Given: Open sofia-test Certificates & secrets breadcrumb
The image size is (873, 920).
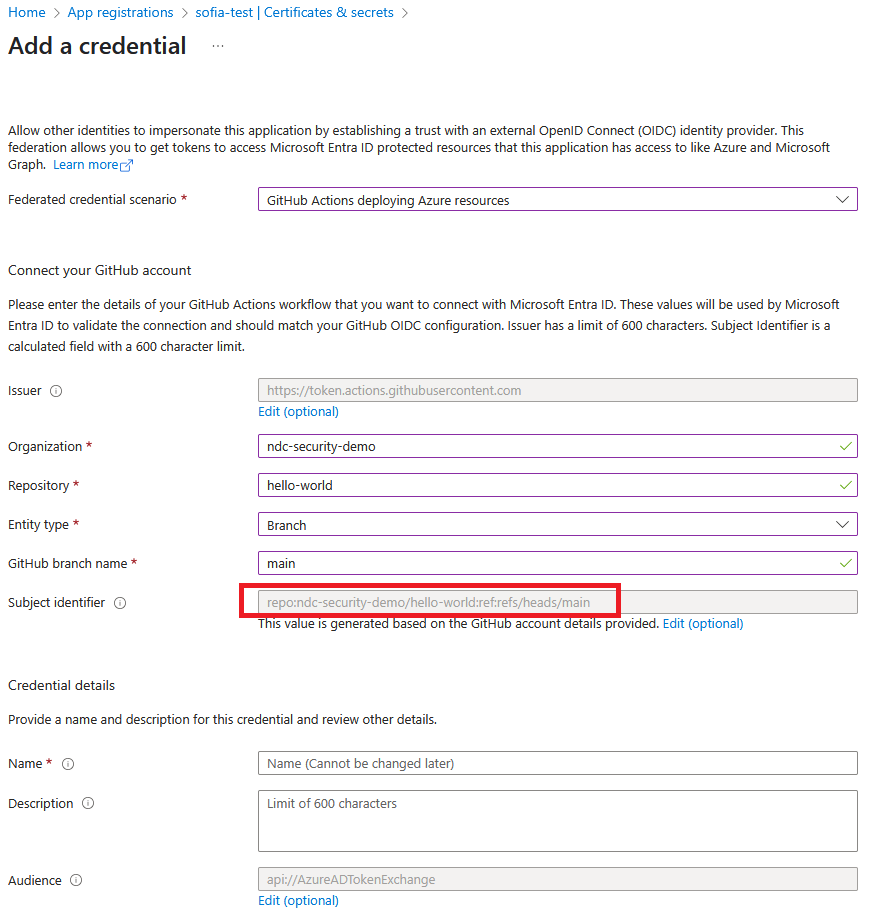Looking at the screenshot, I should coord(298,12).
